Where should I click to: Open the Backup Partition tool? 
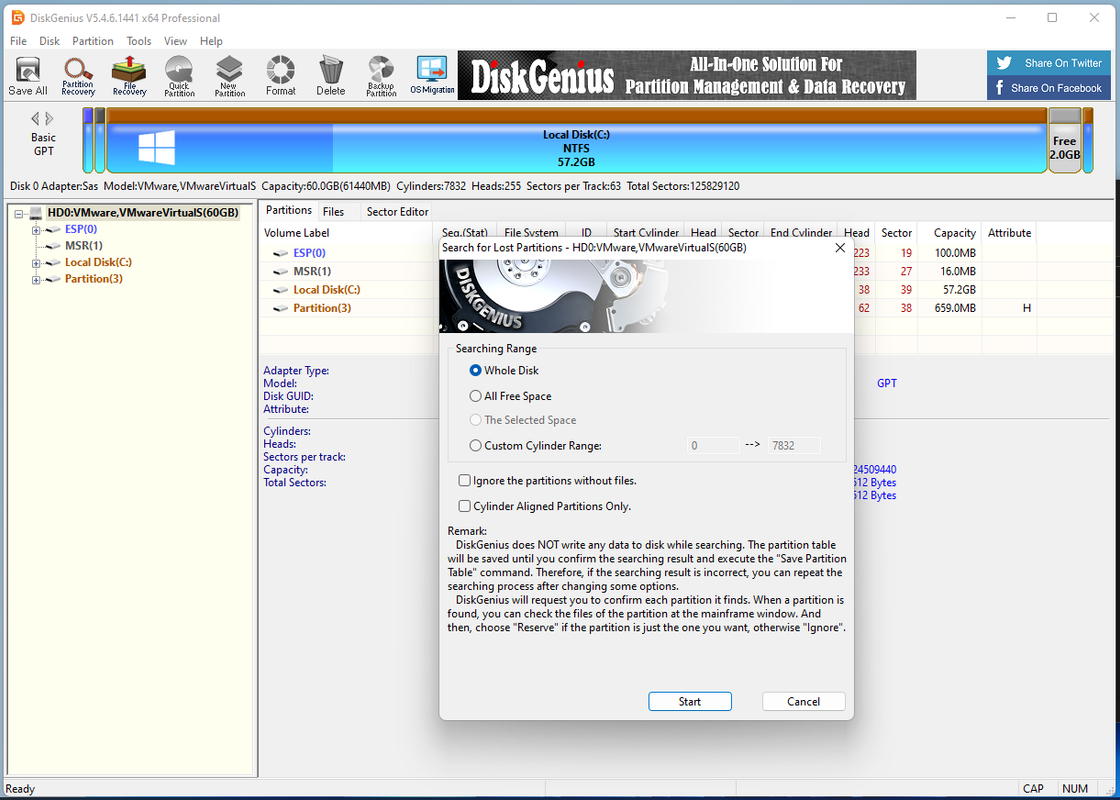tap(381, 75)
